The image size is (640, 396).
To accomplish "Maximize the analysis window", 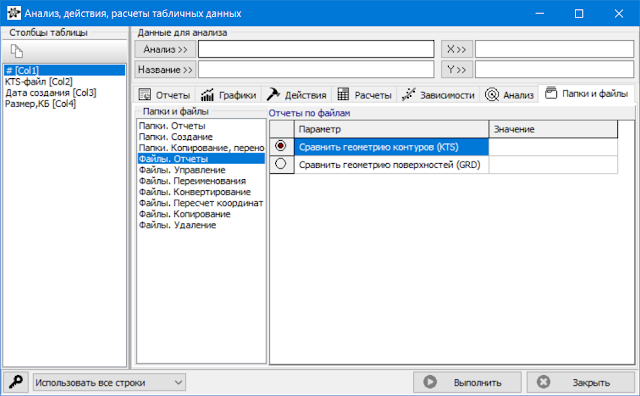I will 579,13.
